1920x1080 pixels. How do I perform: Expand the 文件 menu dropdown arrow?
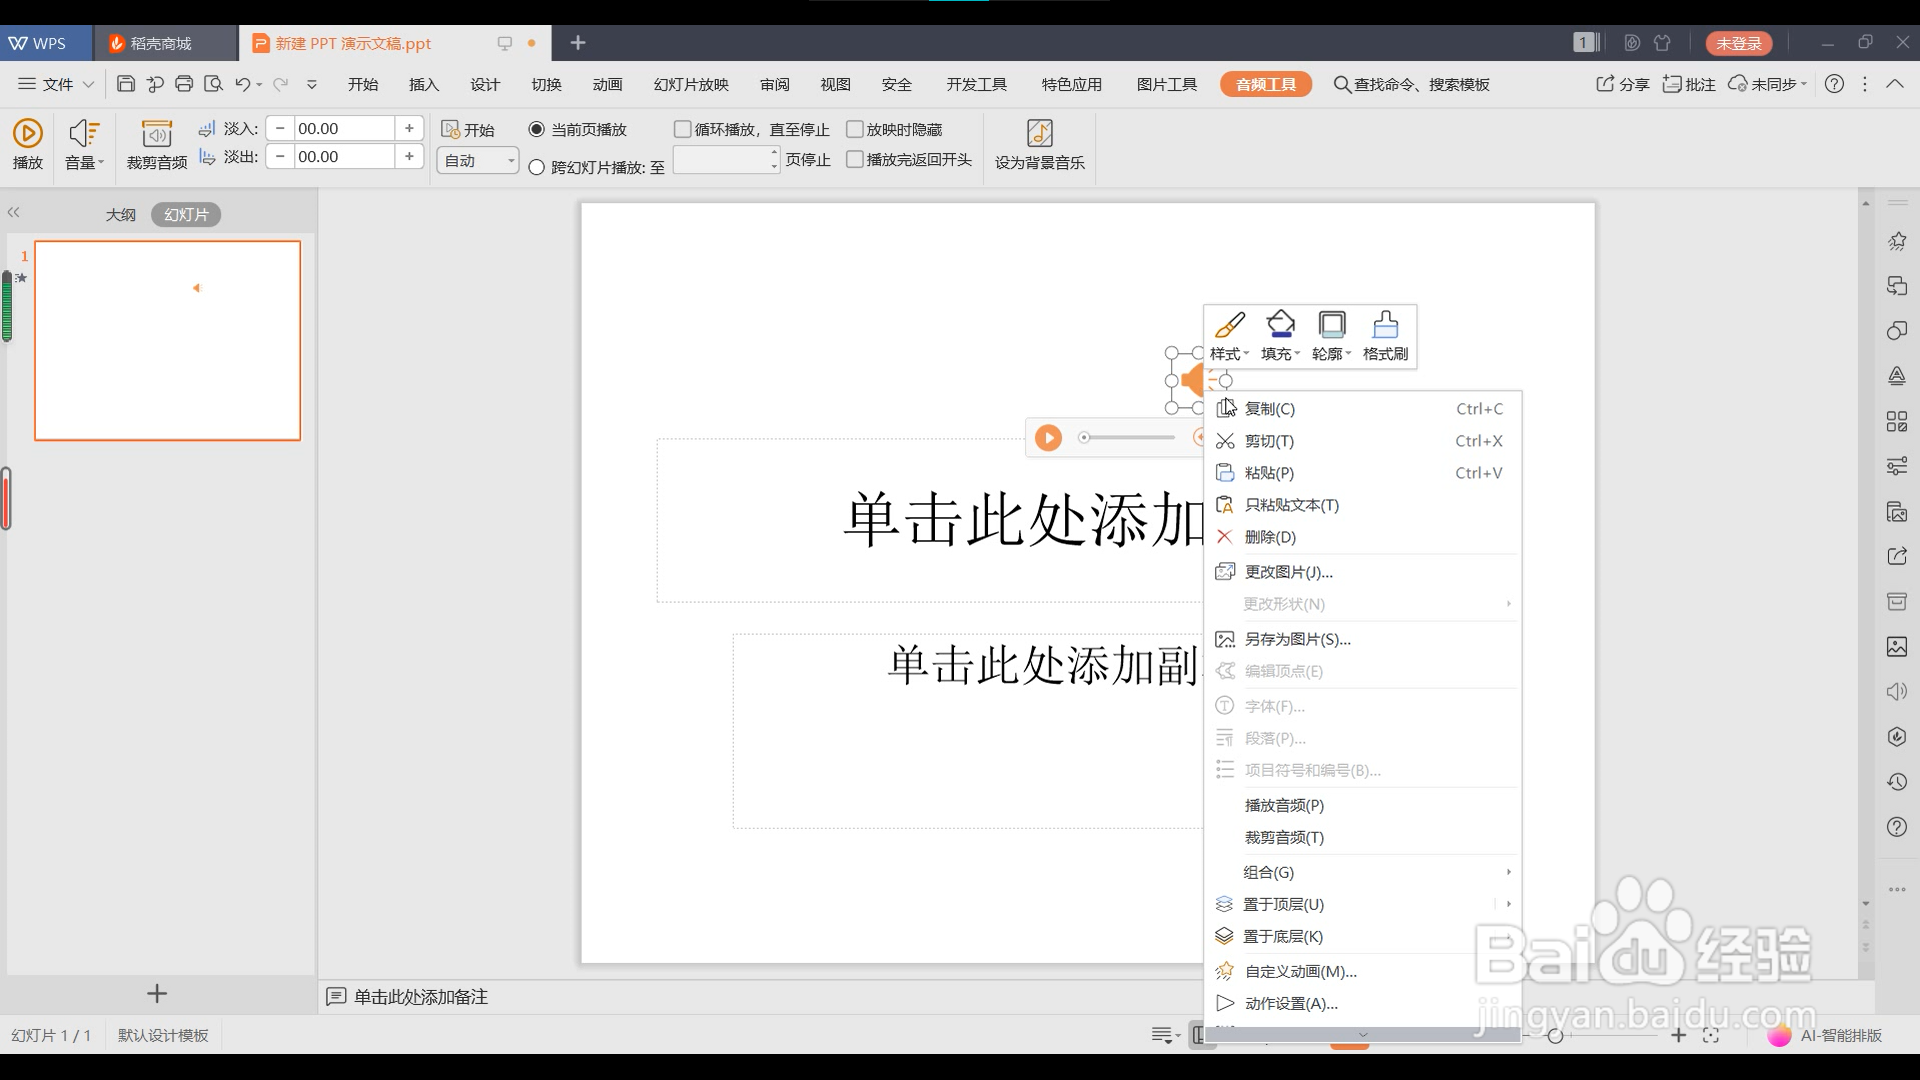point(88,85)
